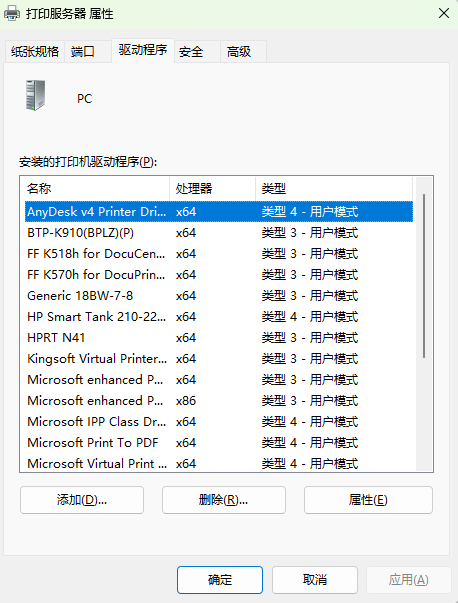Close the 打印服务器 属性 dialog
Viewport: 458px width, 603px height.
coord(444,13)
